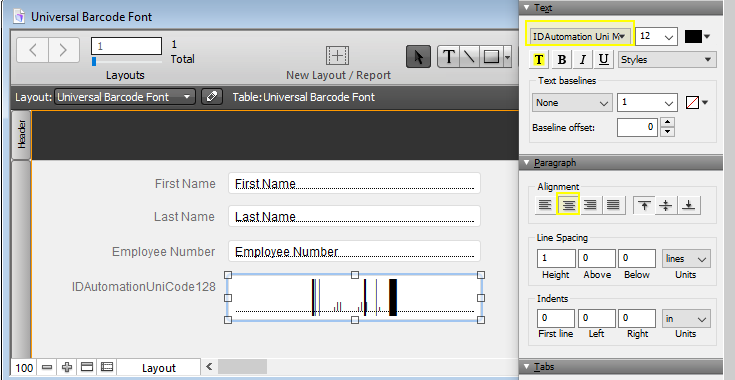Decrease baseline offset with down stepper
The image size is (735, 380).
(x=668, y=132)
